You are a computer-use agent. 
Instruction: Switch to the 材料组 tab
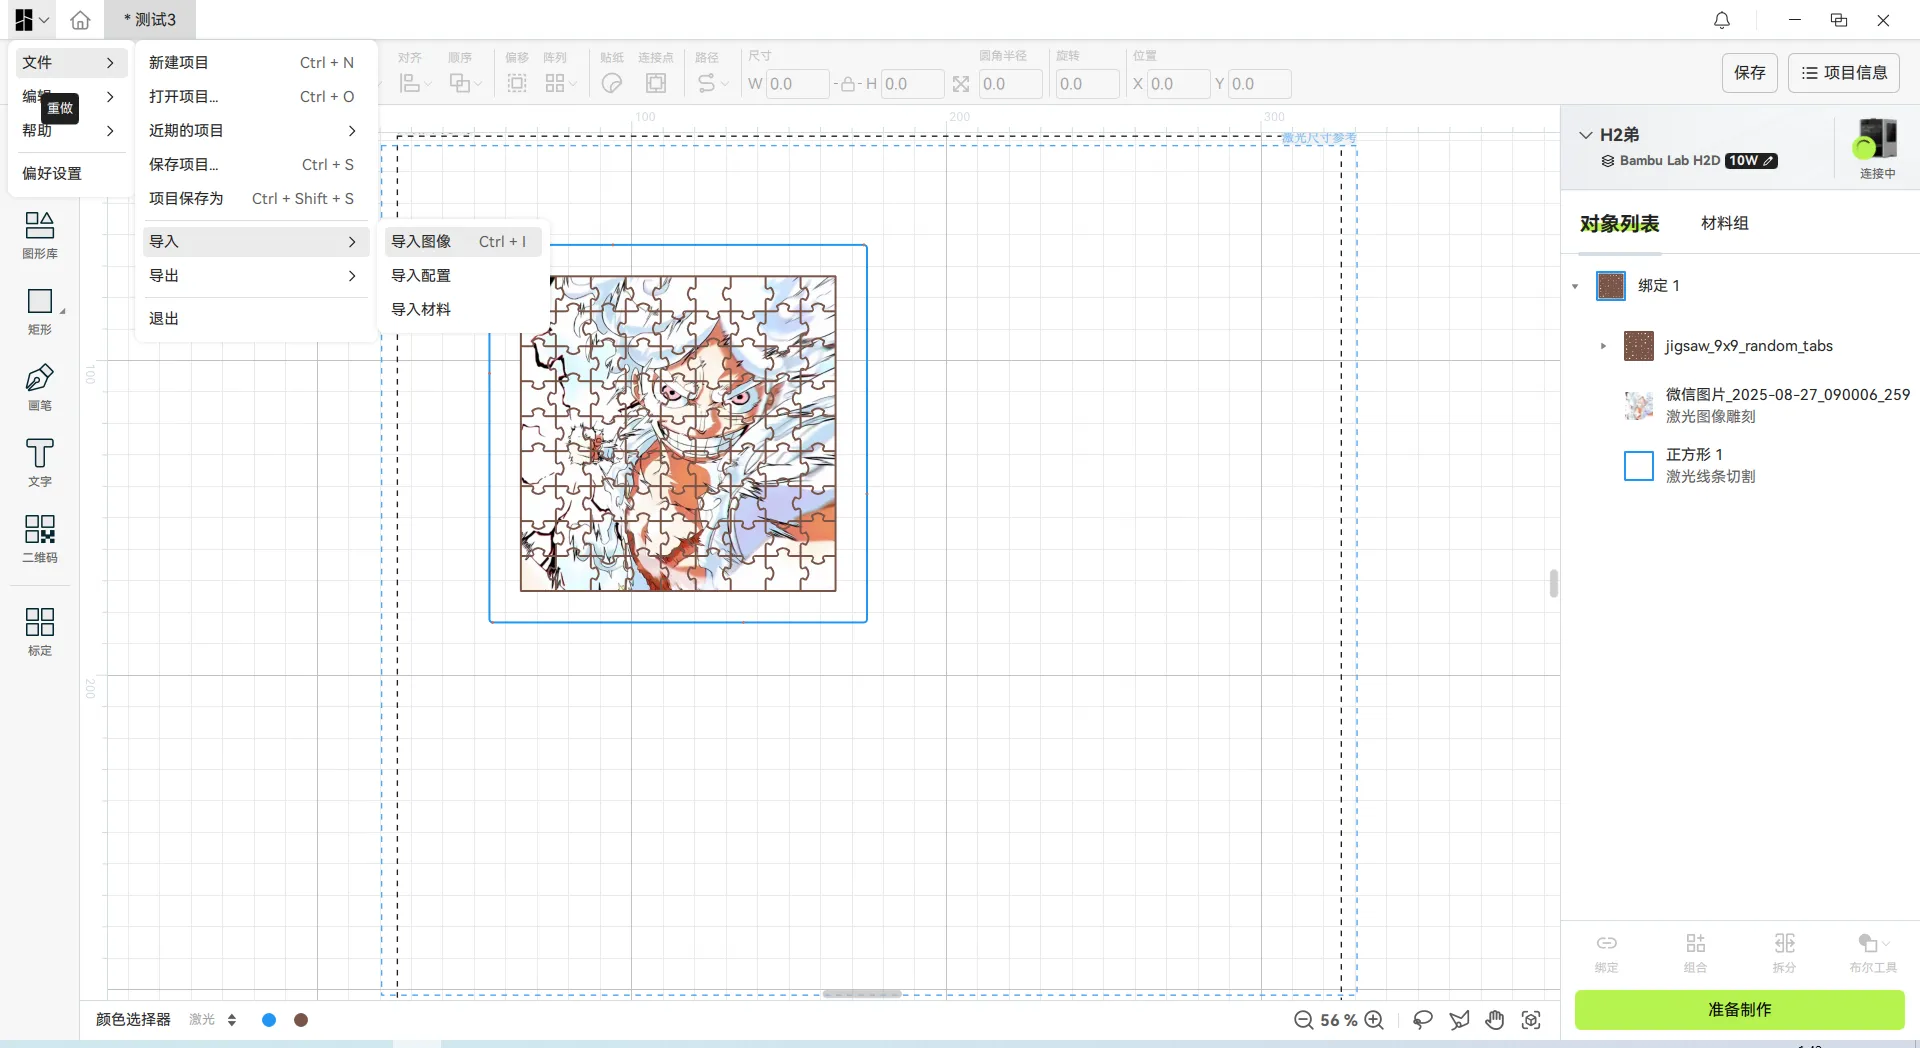1725,223
